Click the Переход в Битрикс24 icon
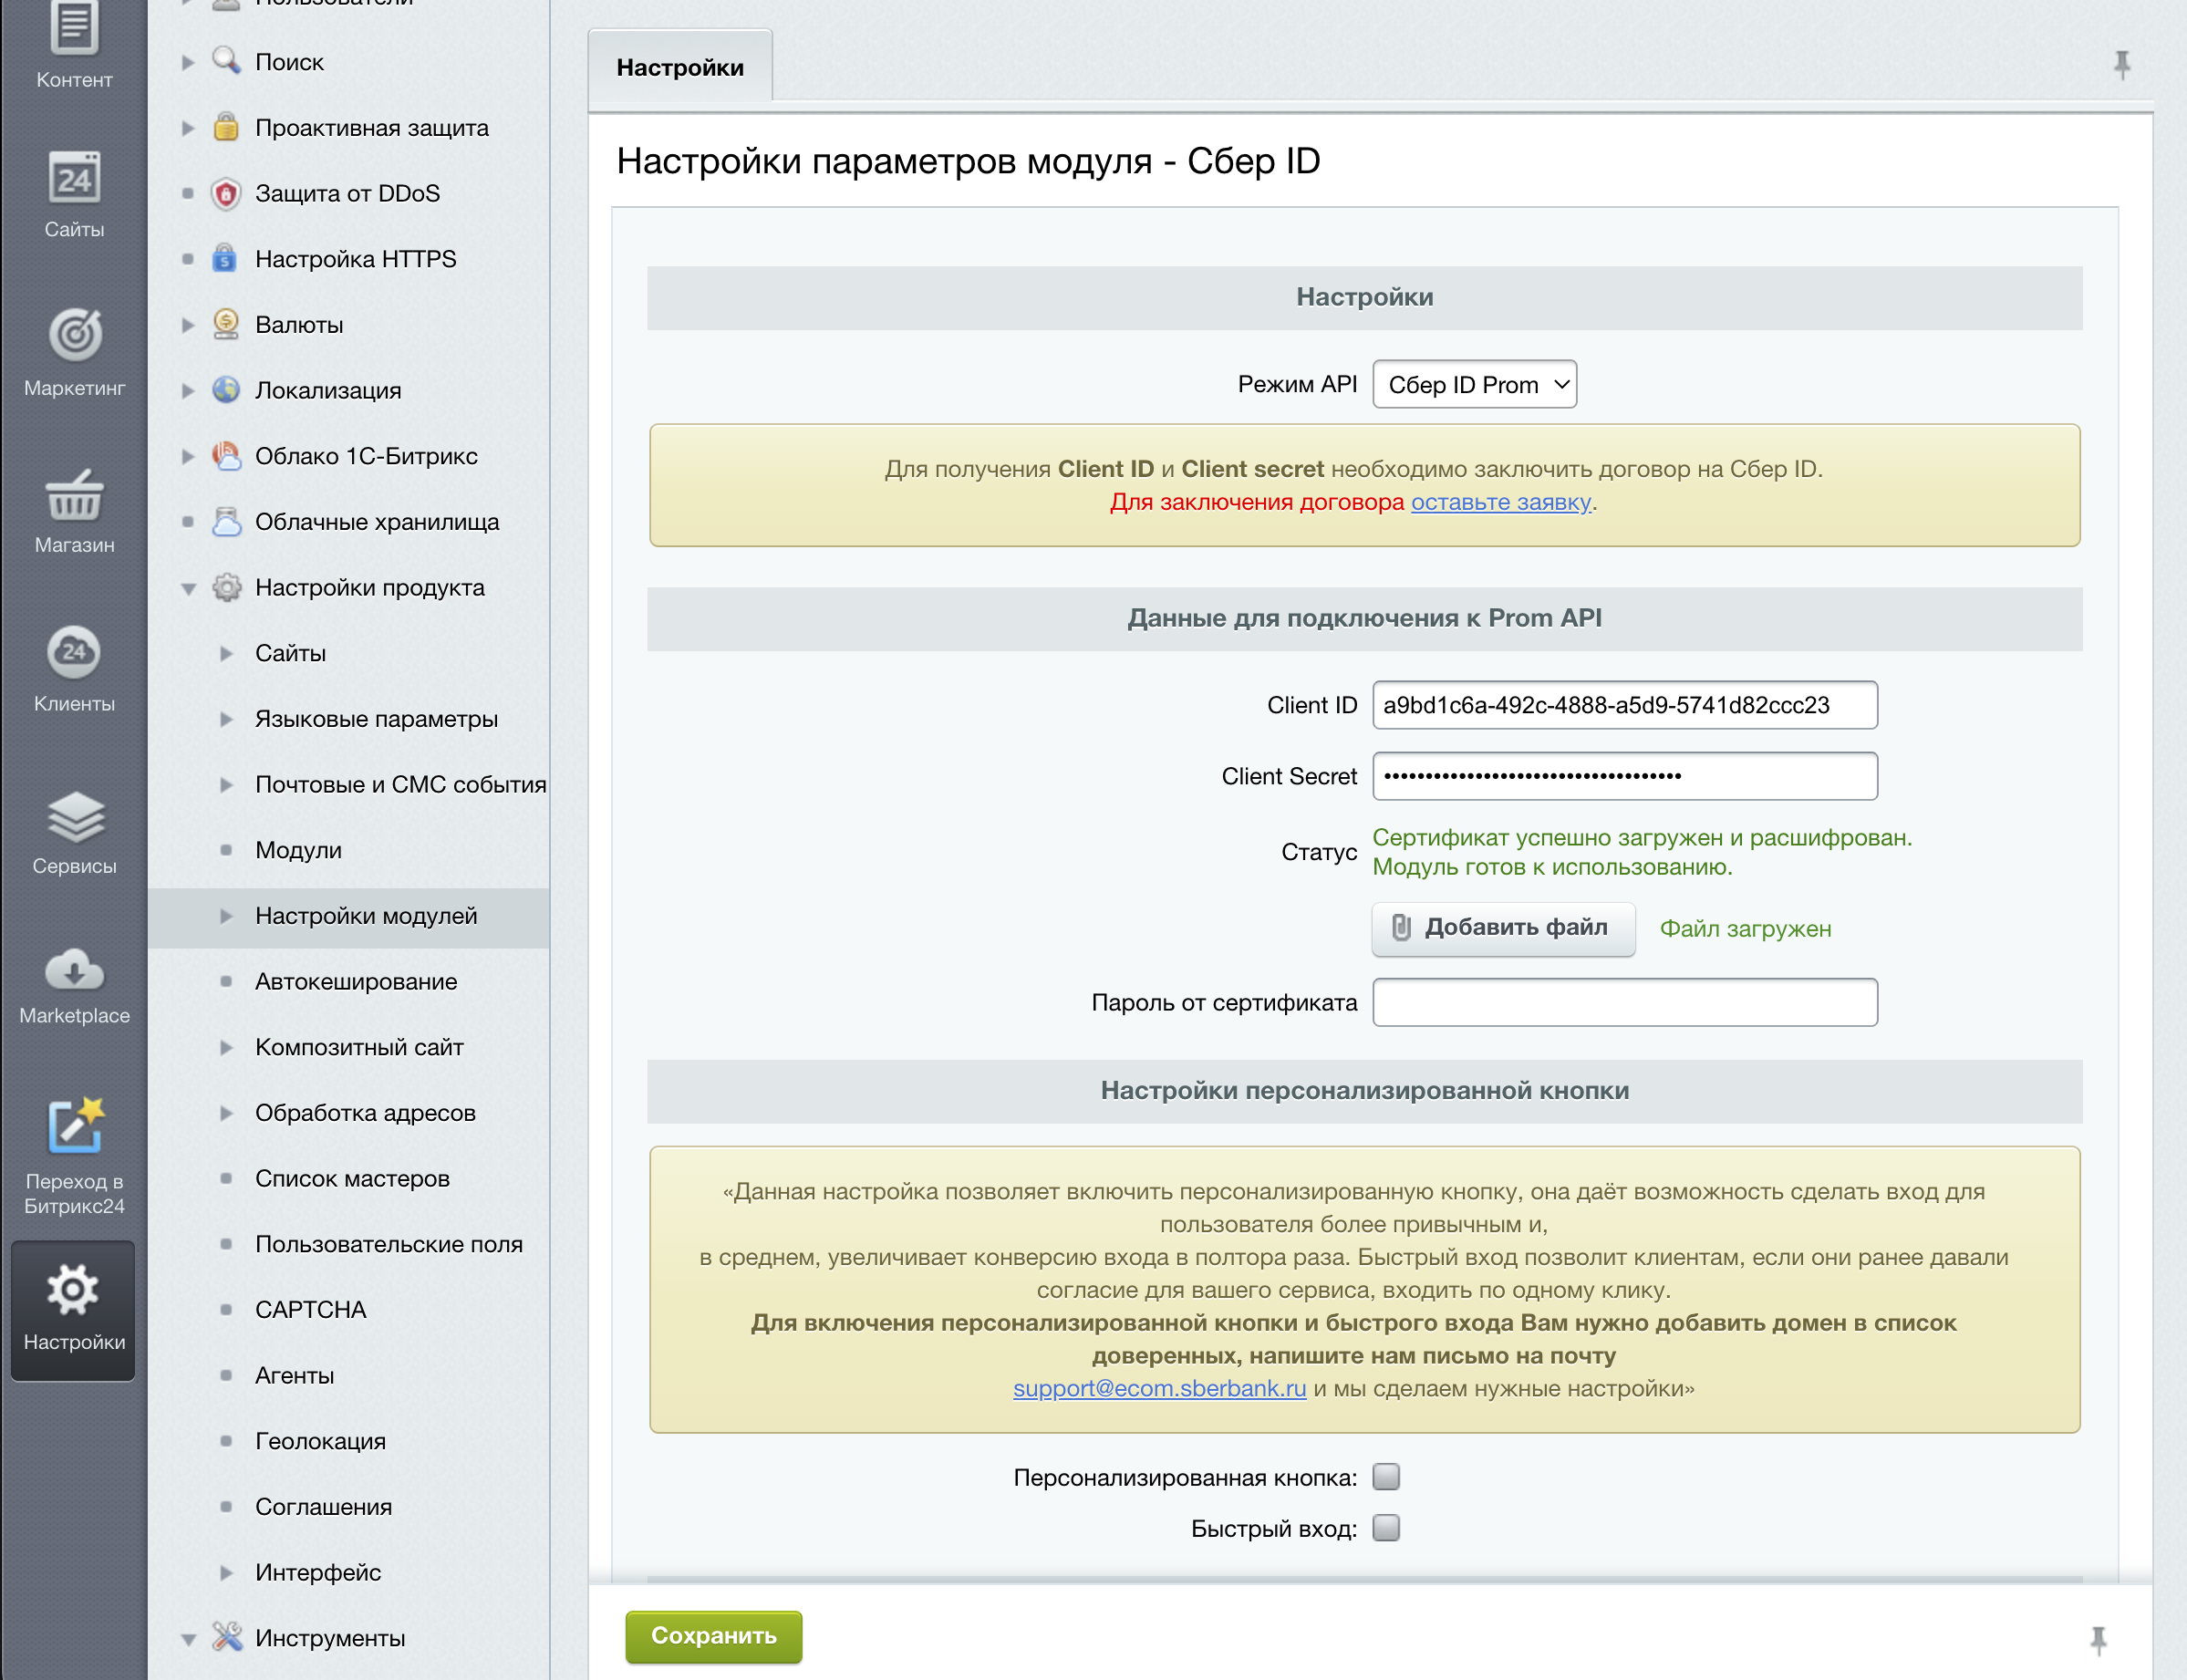The width and height of the screenshot is (2187, 1680). (x=74, y=1126)
